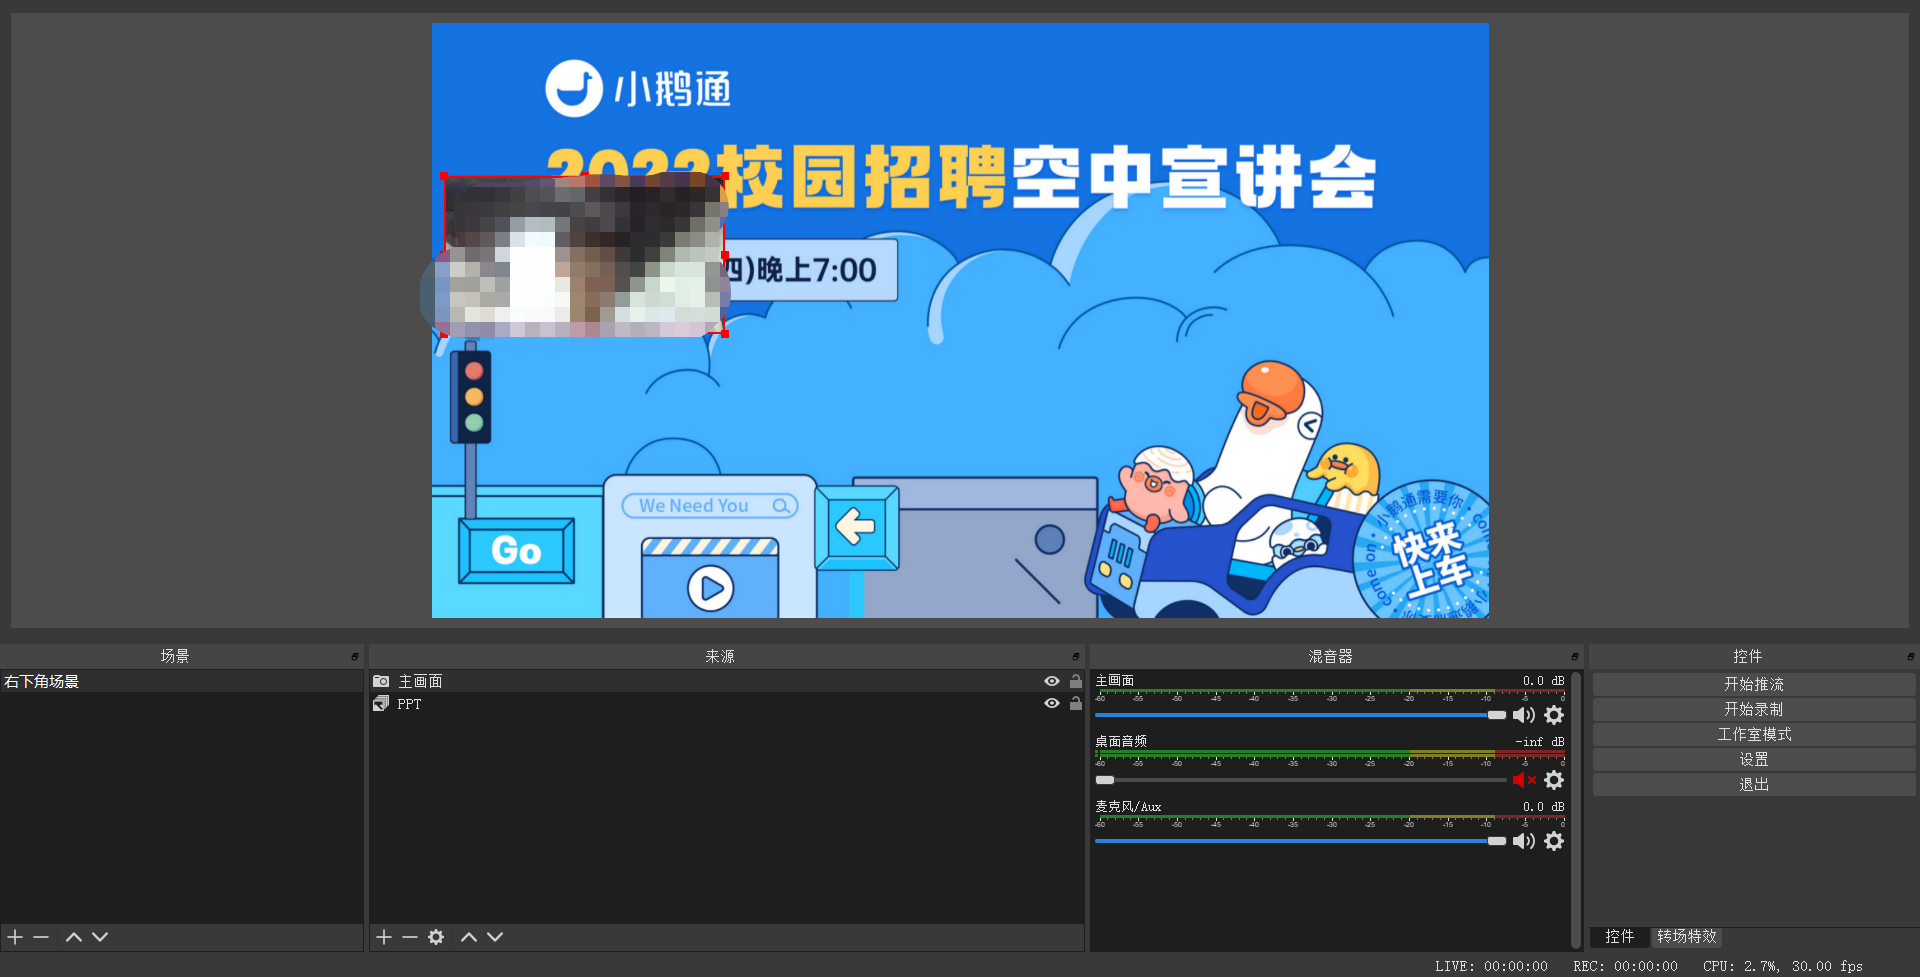1920x977 pixels.
Task: Select the 右下角场景 scene
Action: pyautogui.click(x=182, y=681)
